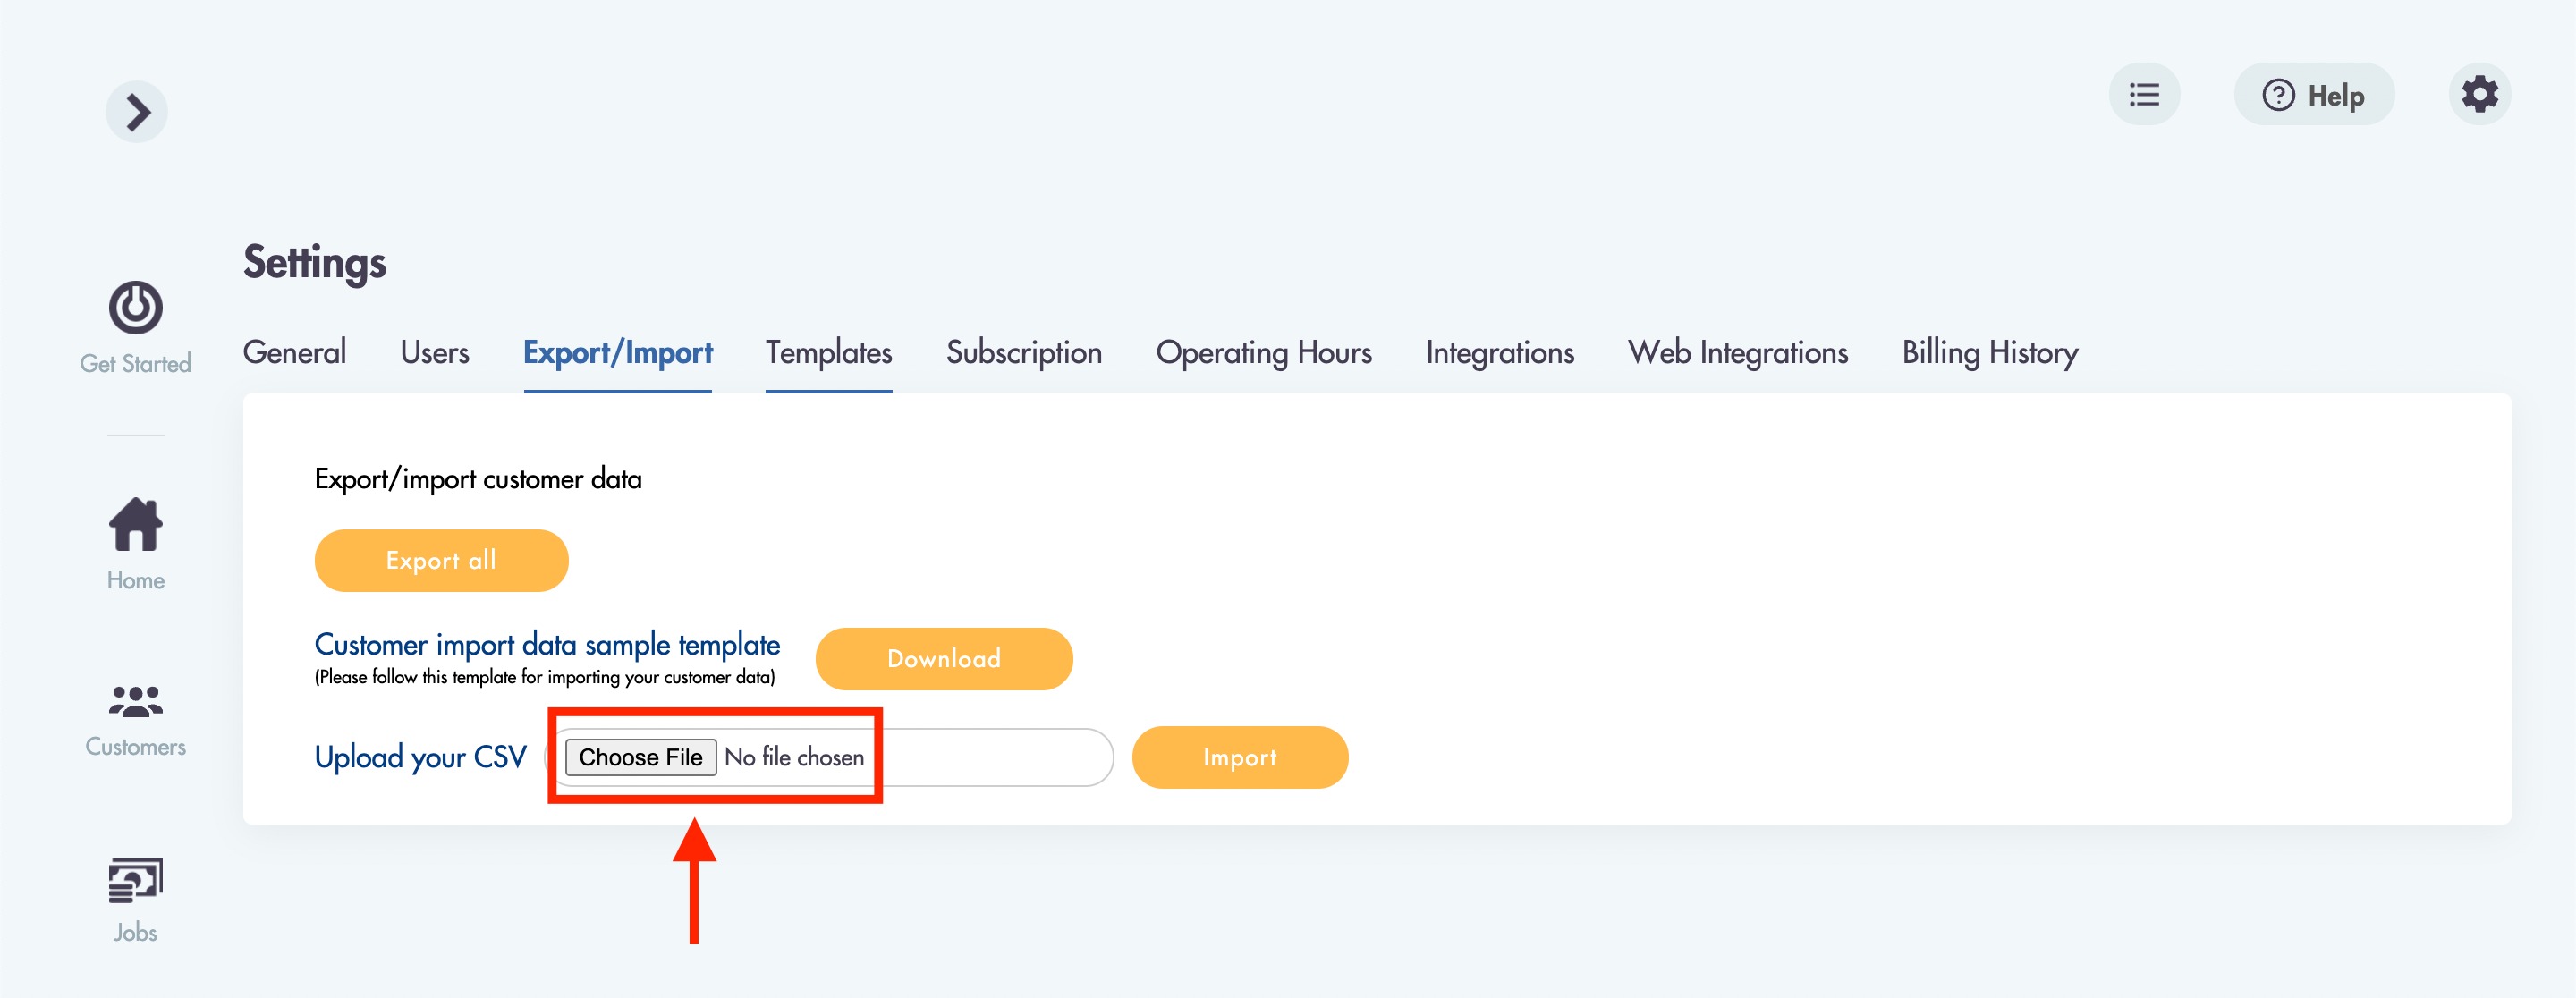The height and width of the screenshot is (998, 2576).
Task: Open the list menu icon in header
Action: click(x=2144, y=95)
